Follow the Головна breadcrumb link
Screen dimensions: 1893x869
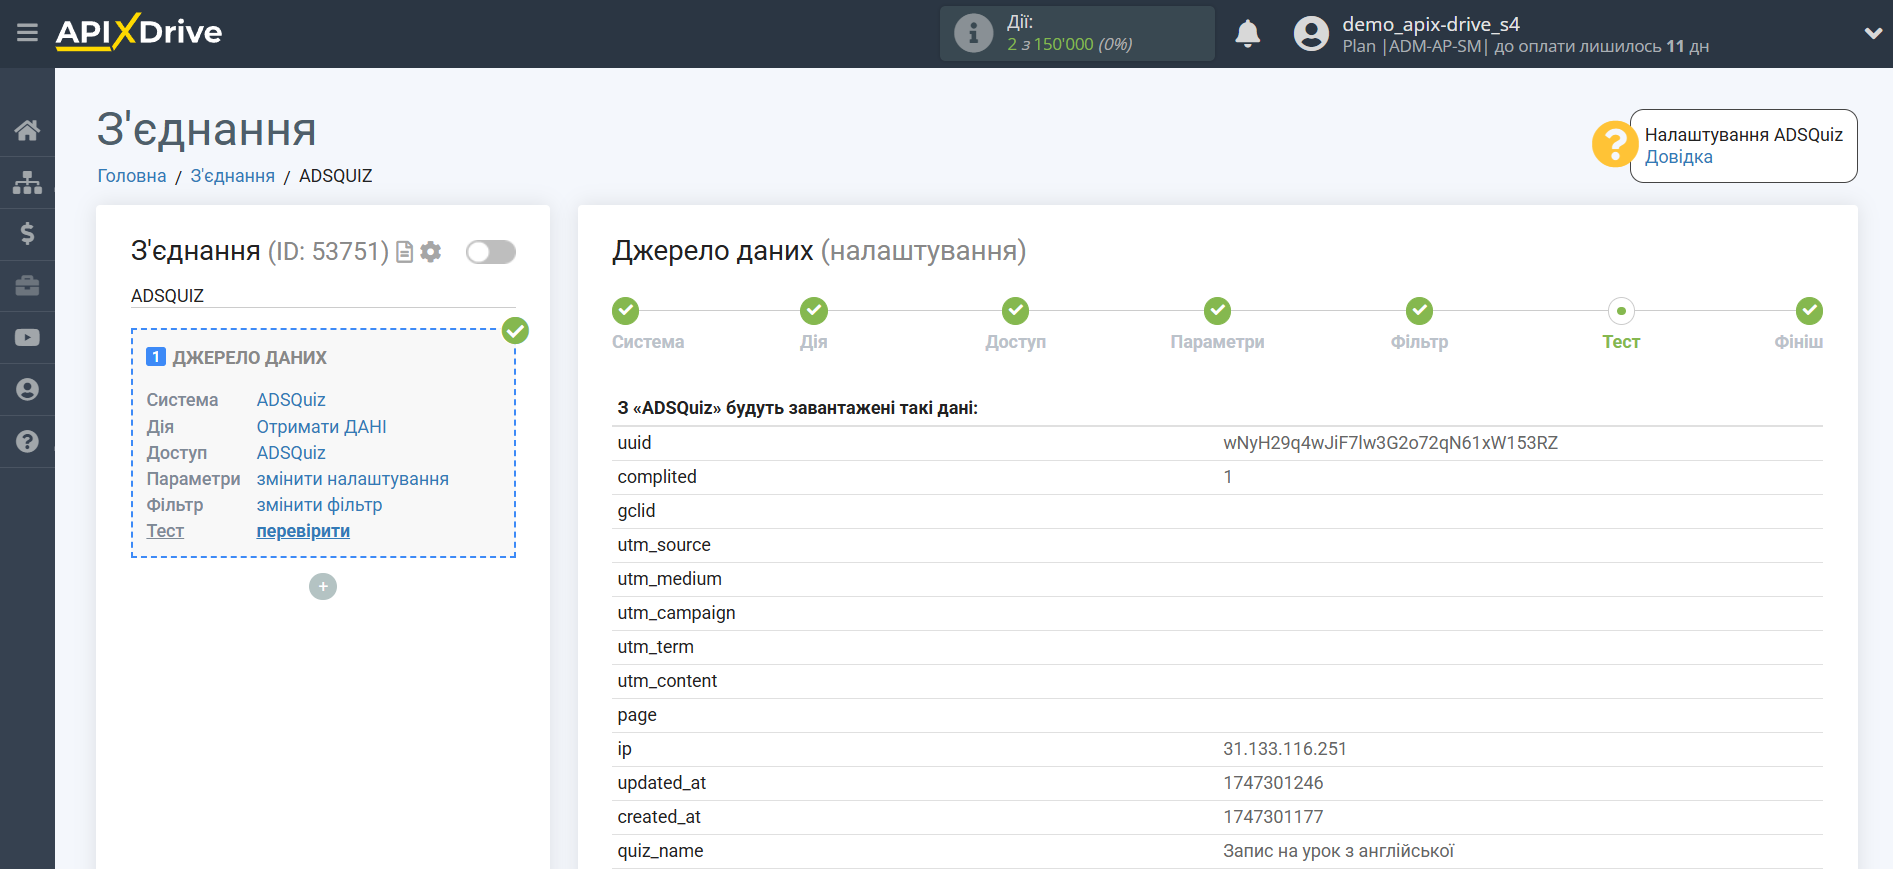click(132, 176)
